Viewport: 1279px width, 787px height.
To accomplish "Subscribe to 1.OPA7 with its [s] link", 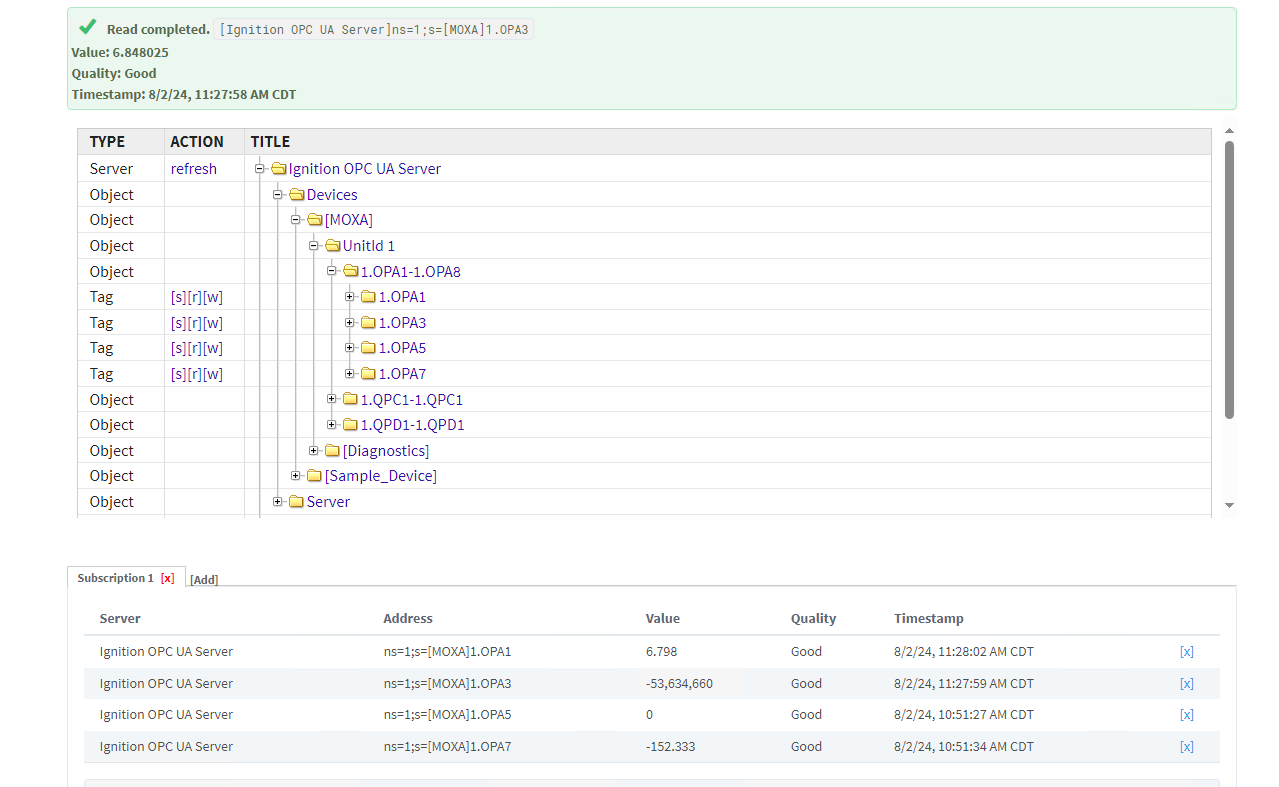I will coord(178,374).
